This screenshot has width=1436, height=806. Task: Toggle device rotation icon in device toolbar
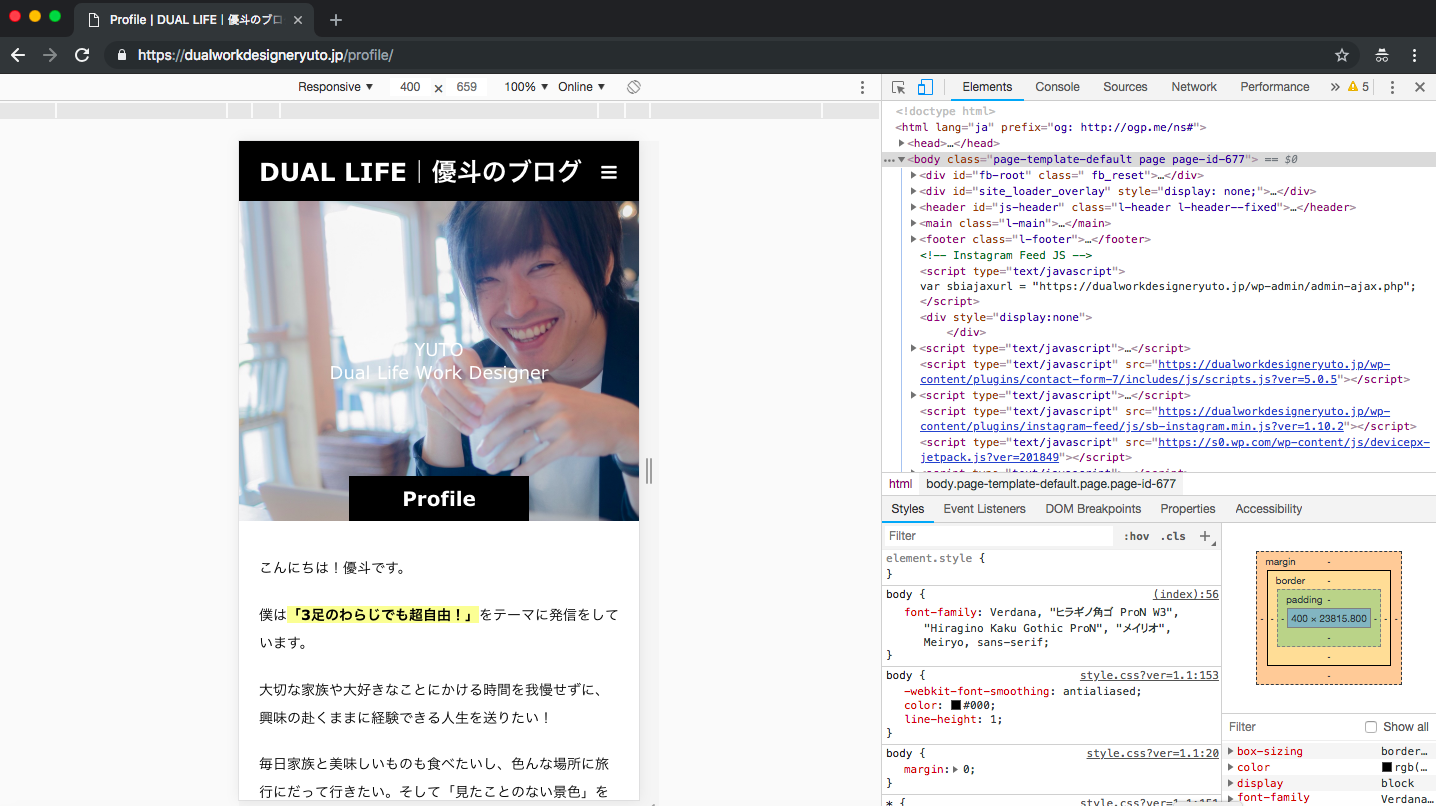[634, 87]
